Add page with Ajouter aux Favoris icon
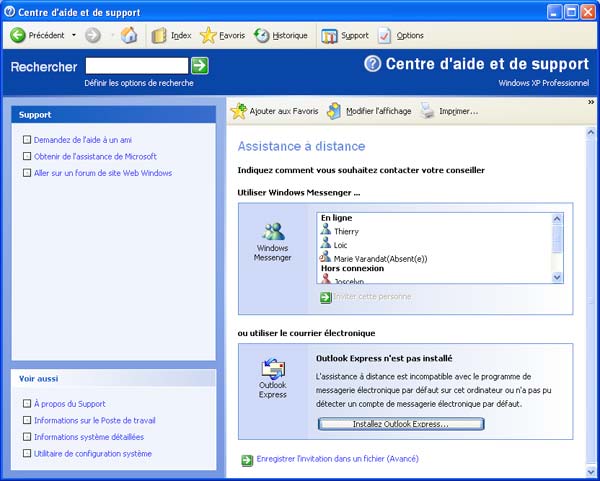This screenshot has width=600, height=481. (239, 111)
